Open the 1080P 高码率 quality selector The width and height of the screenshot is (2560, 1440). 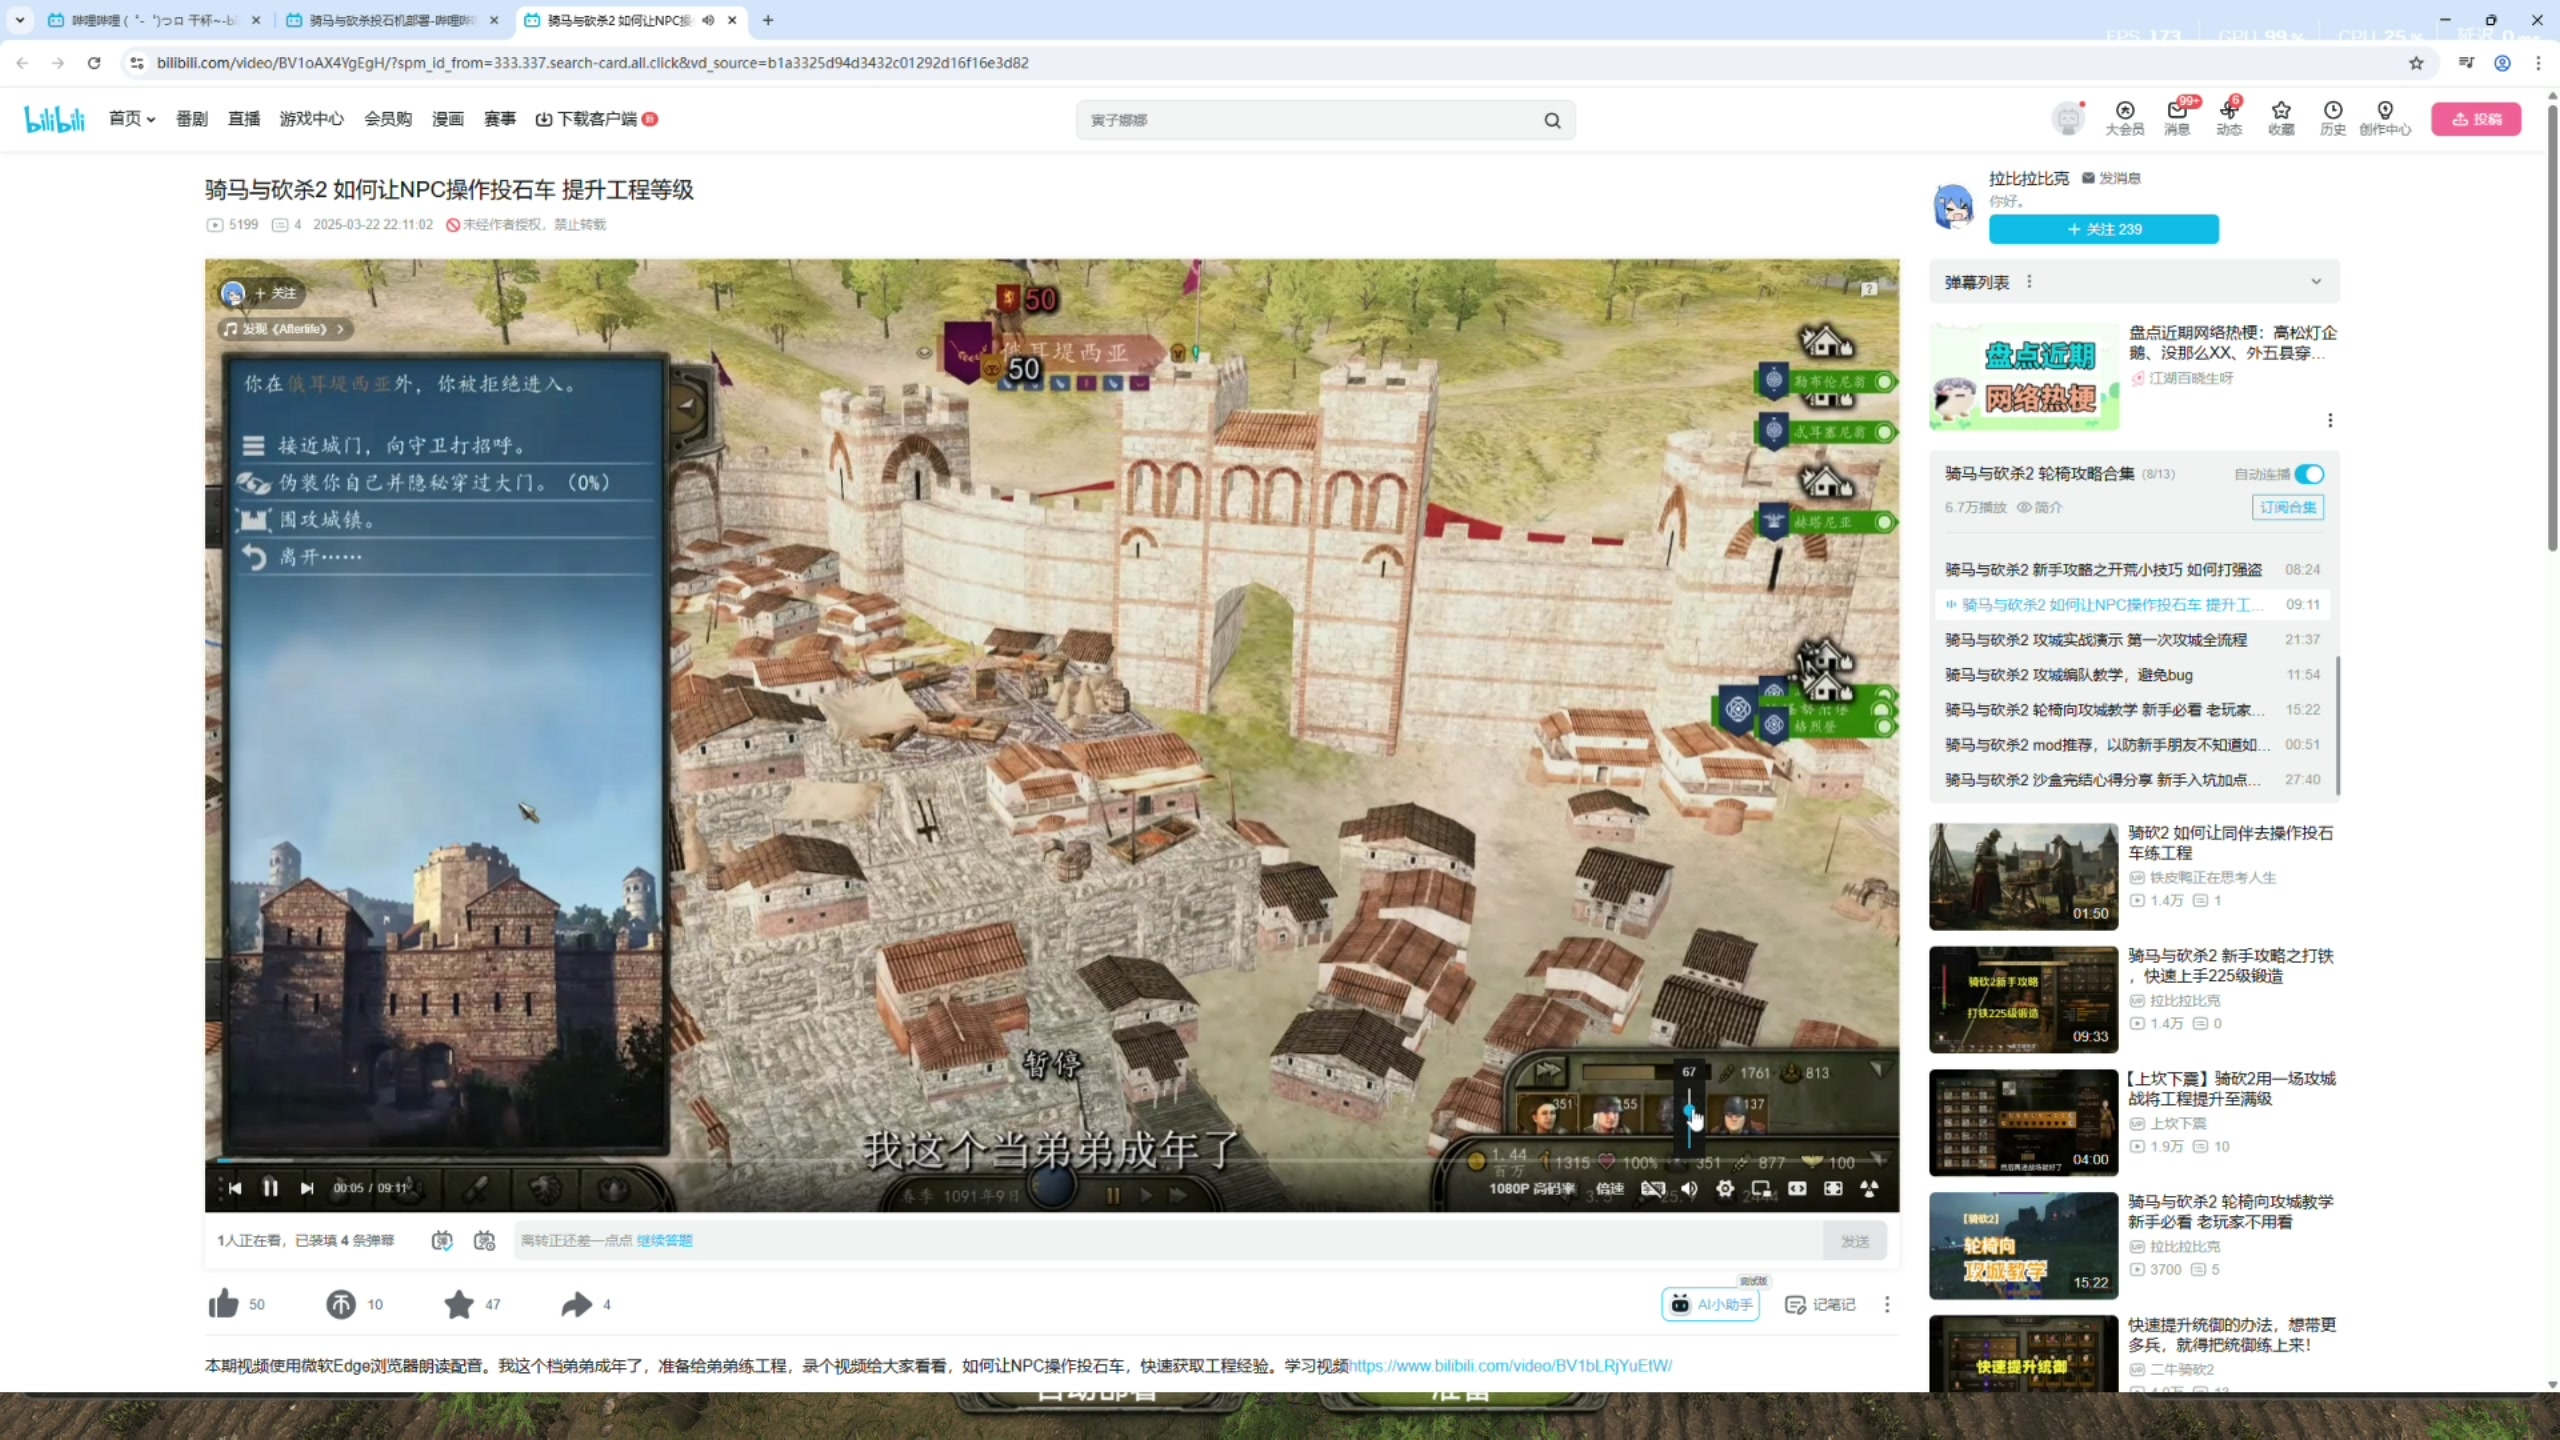click(1531, 1188)
